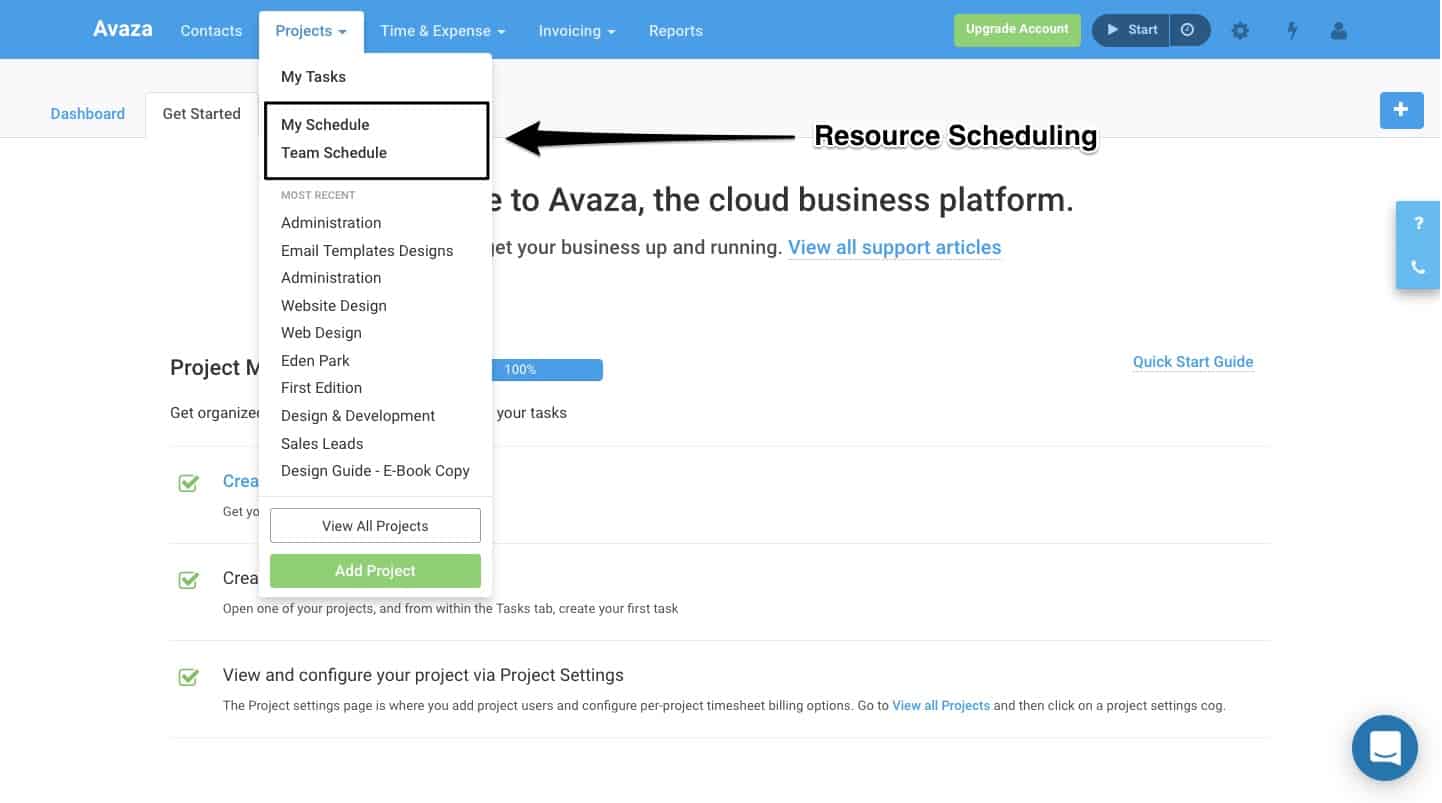Switch to the Dashboard tab
The height and width of the screenshot is (803, 1442).
point(87,114)
